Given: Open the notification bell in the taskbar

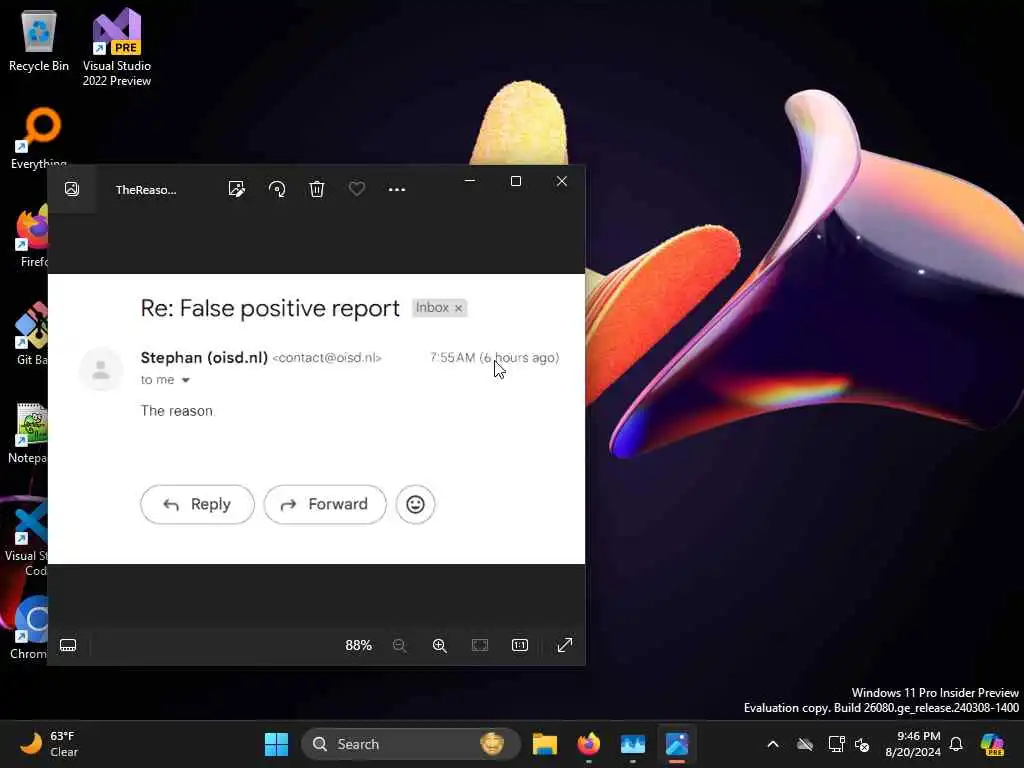Looking at the screenshot, I should click(956, 744).
